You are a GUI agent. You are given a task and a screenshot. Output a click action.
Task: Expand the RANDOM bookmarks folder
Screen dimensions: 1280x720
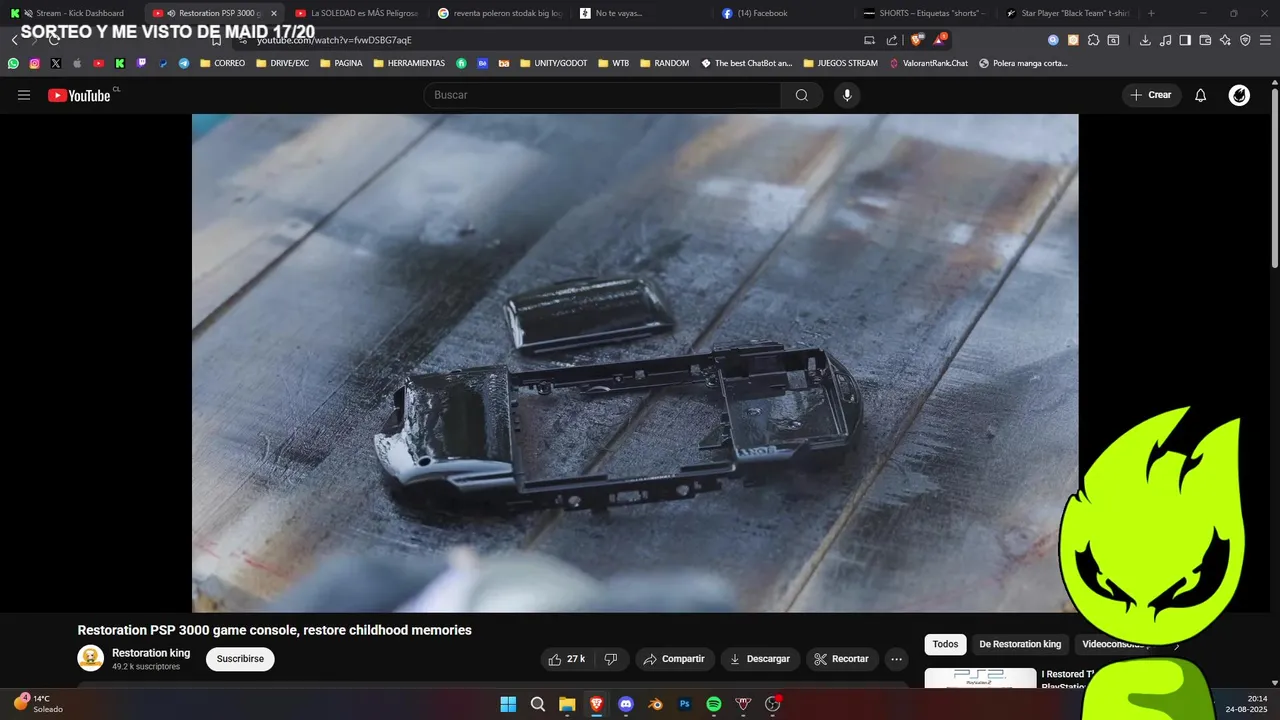pyautogui.click(x=664, y=63)
